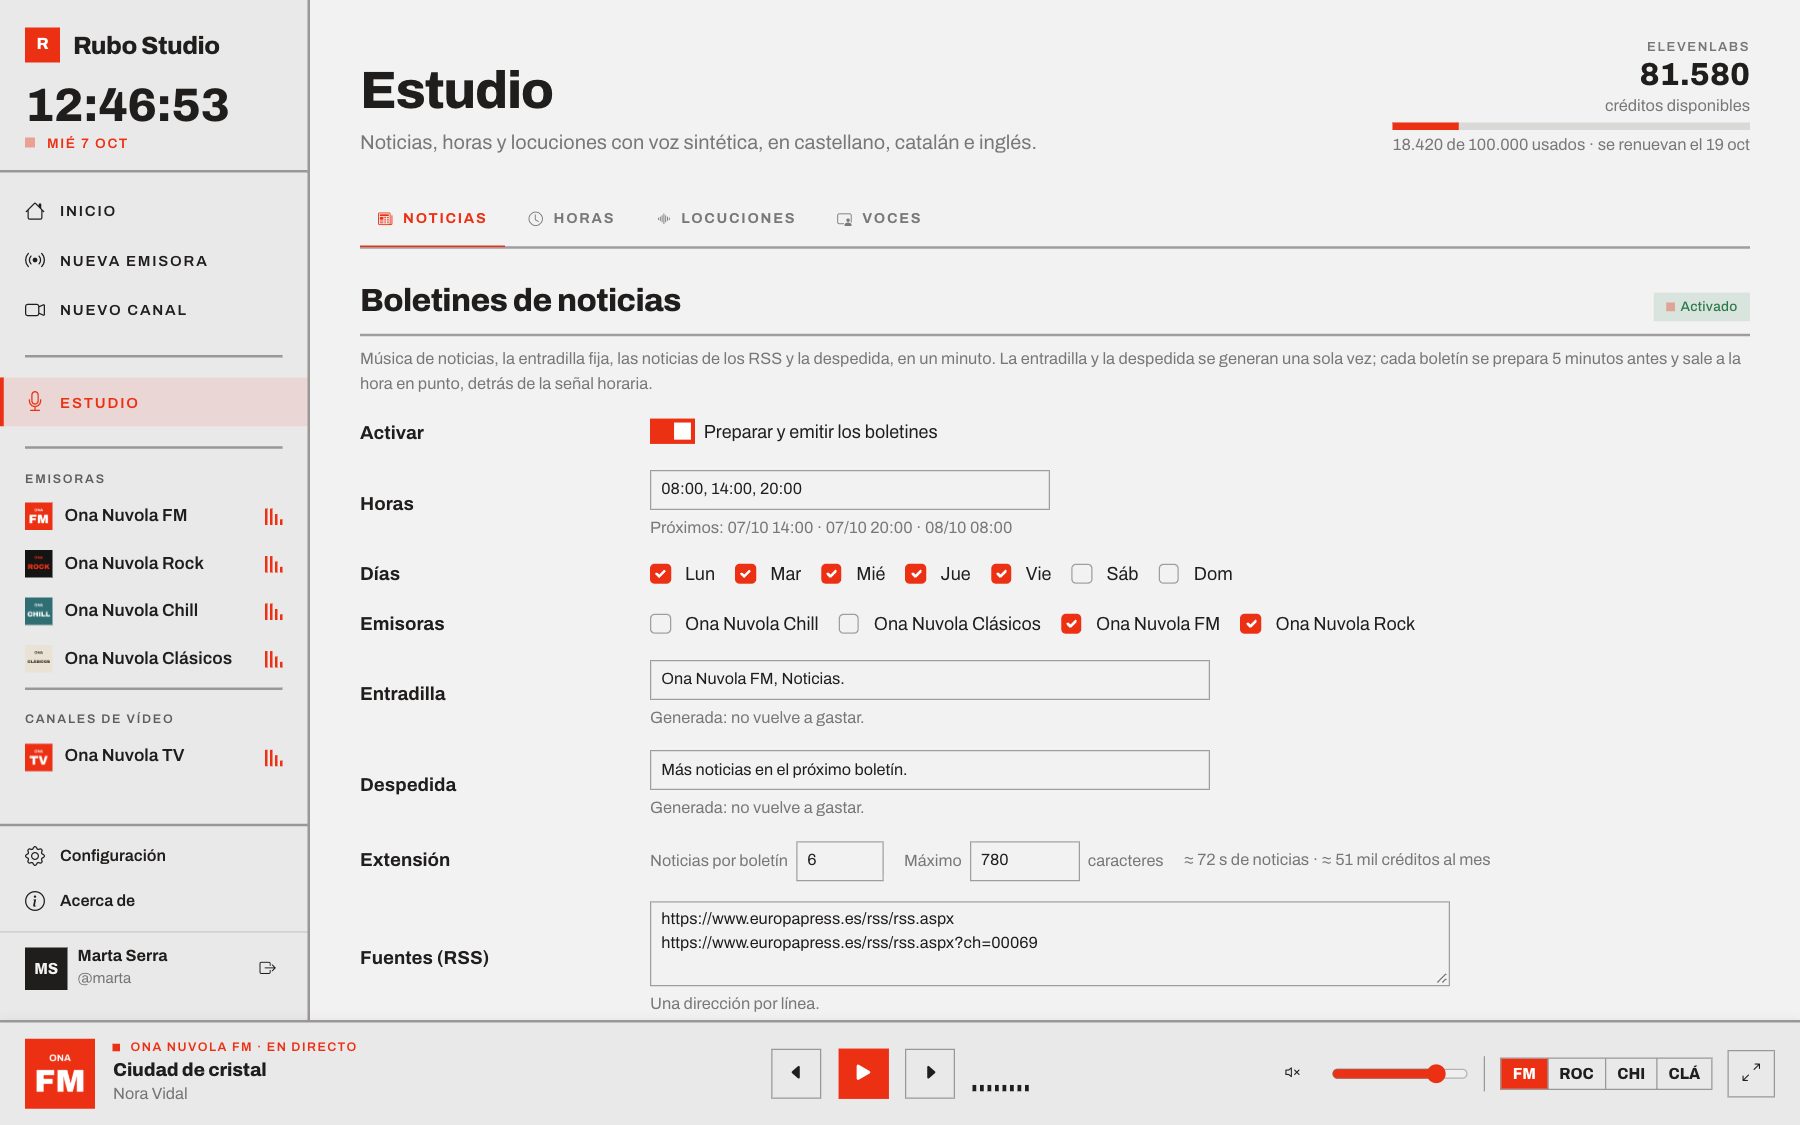Viewport: 1800px width, 1125px height.
Task: Open Ona Nuvola FM station logo
Action: [x=38, y=516]
